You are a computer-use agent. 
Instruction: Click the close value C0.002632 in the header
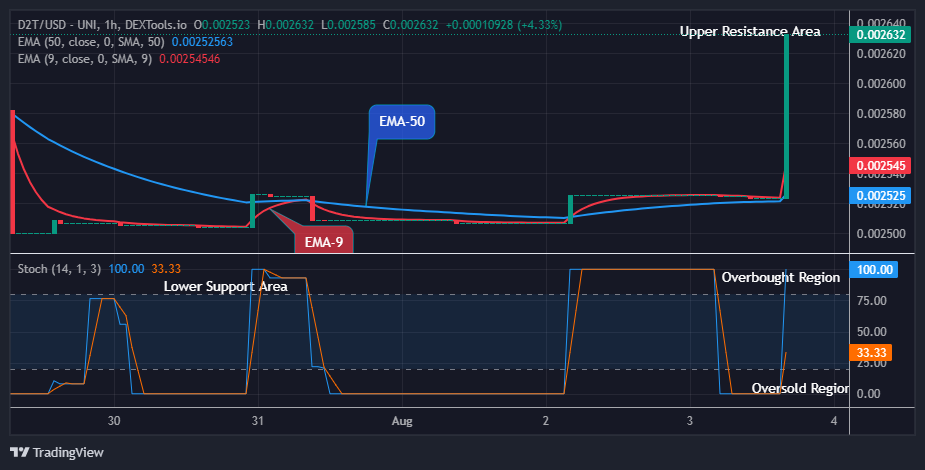[411, 25]
